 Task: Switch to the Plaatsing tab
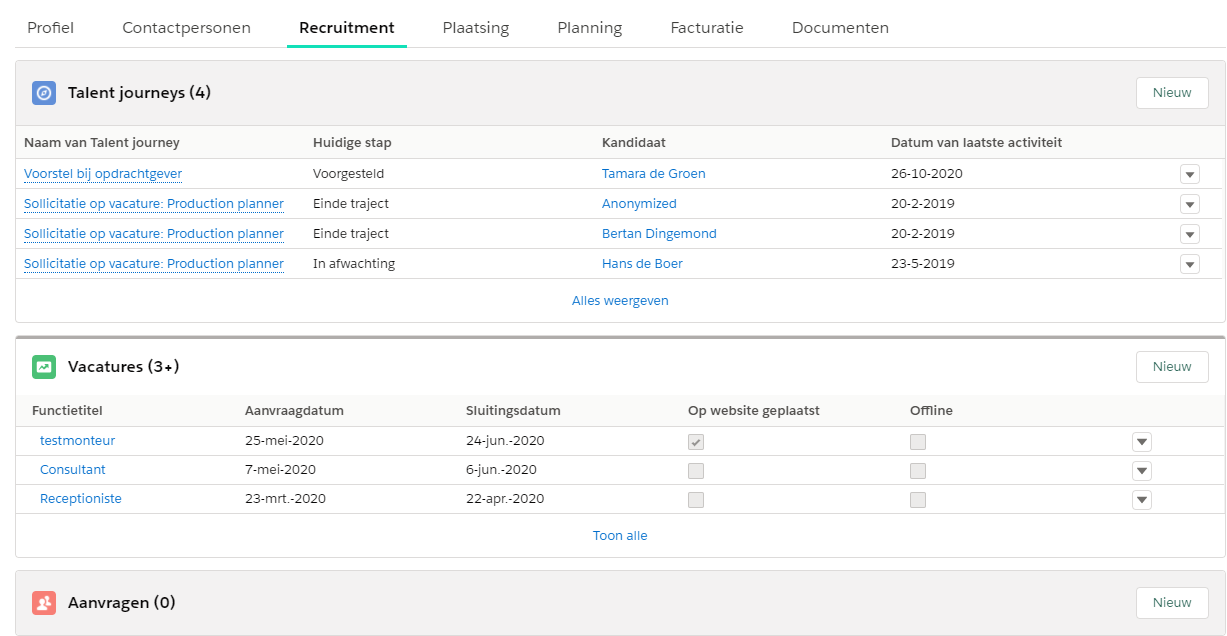tap(476, 28)
